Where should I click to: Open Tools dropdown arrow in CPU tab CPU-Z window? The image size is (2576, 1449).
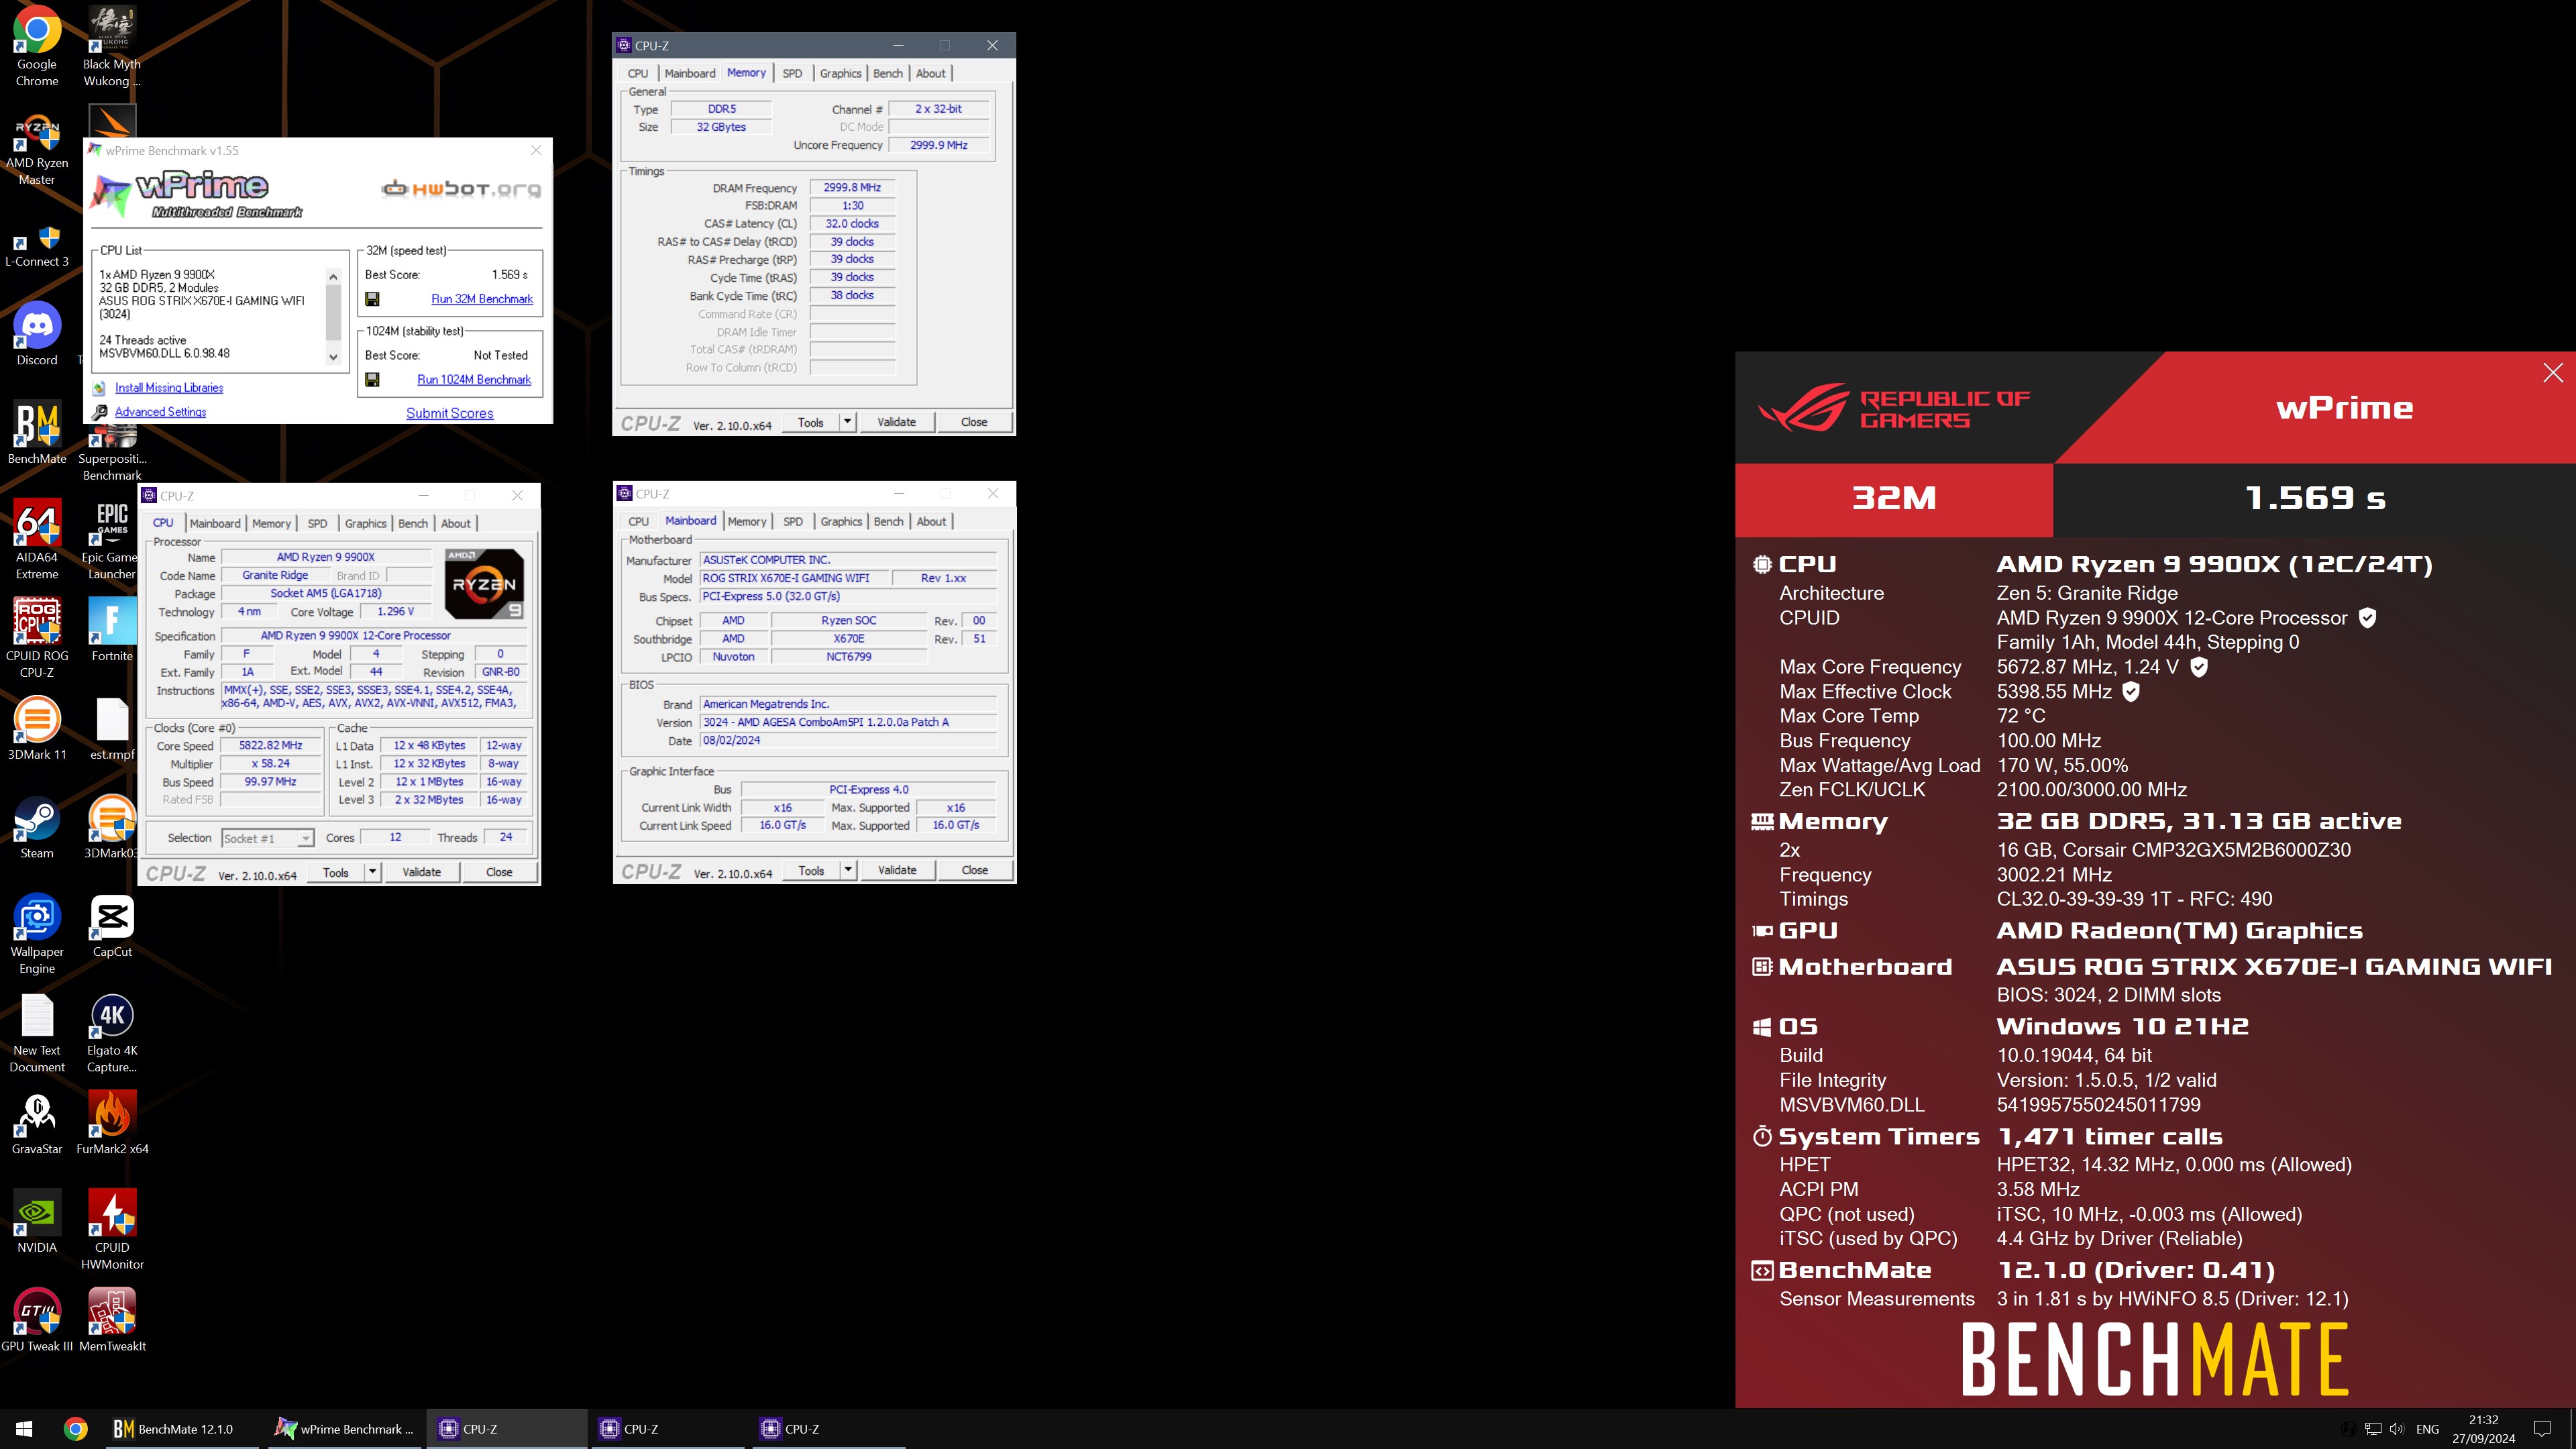click(x=372, y=872)
